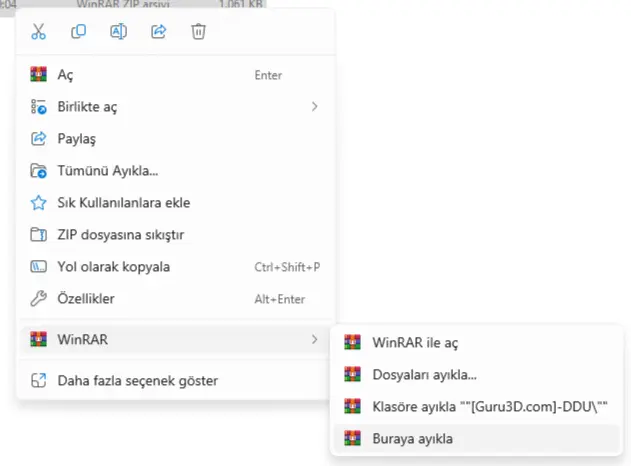
Task: Click path icon beside Yol olarak kopyala
Action: coord(38,267)
